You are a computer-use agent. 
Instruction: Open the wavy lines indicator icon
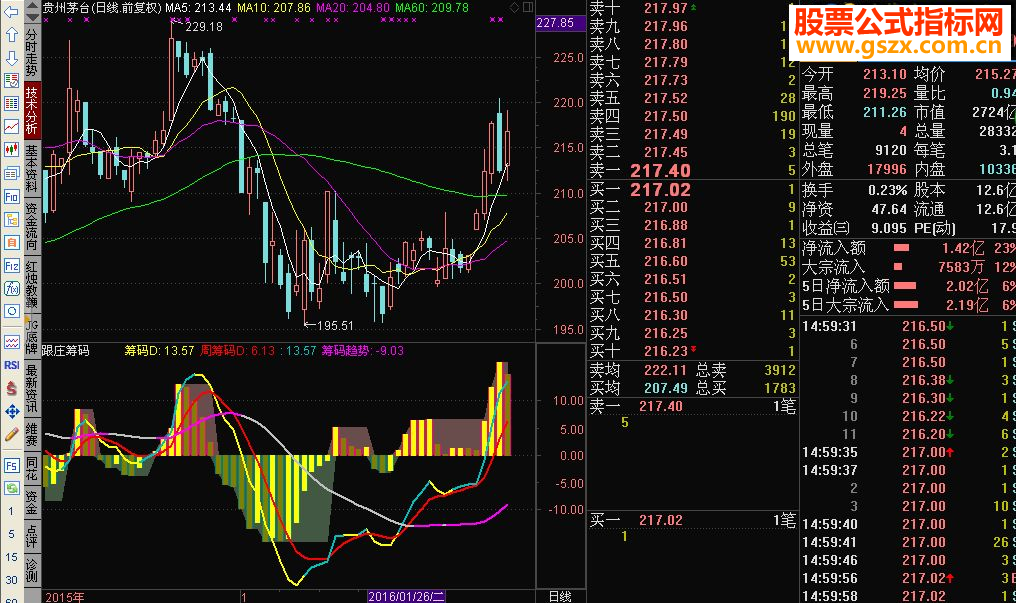12,341
